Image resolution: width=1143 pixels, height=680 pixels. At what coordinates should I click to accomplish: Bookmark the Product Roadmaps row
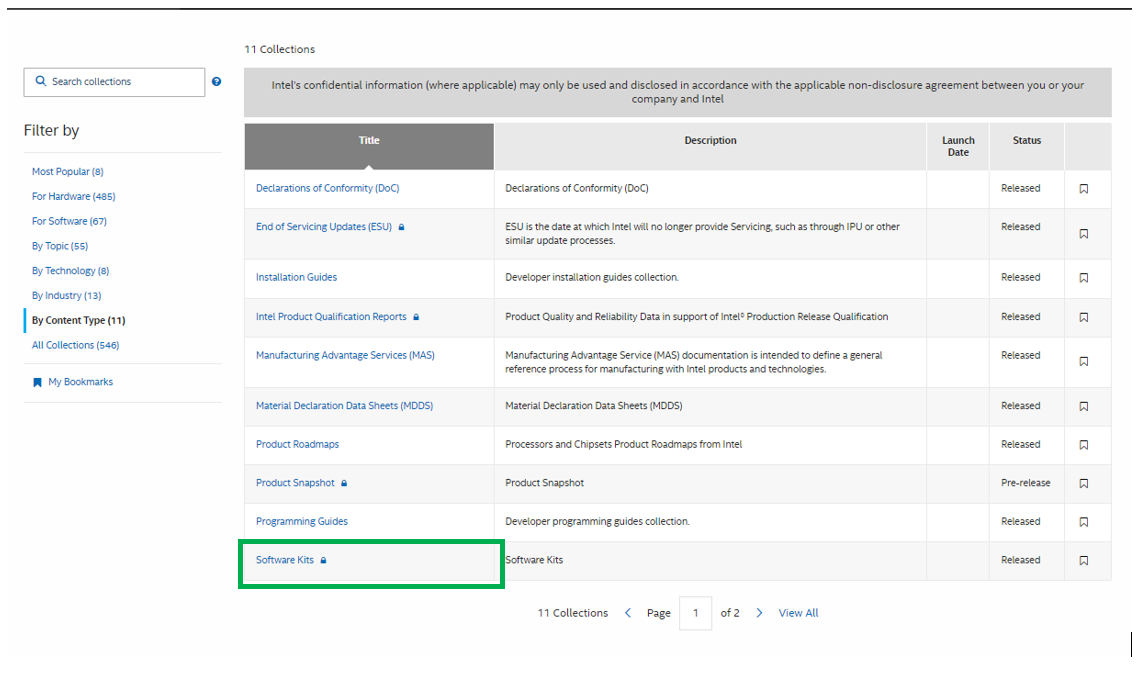tap(1084, 445)
